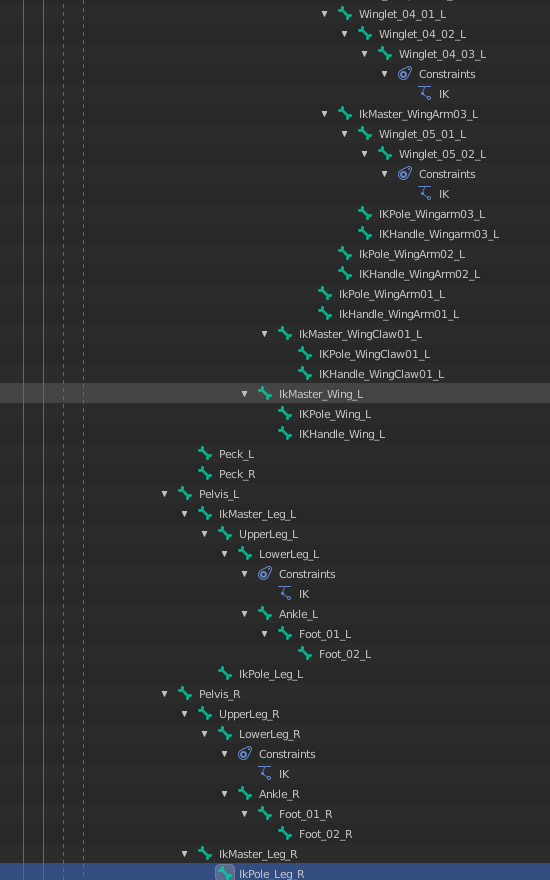Collapse the IkMaster_WingArm03_L tree branch
Screen dimensions: 550x880
tap(324, 114)
